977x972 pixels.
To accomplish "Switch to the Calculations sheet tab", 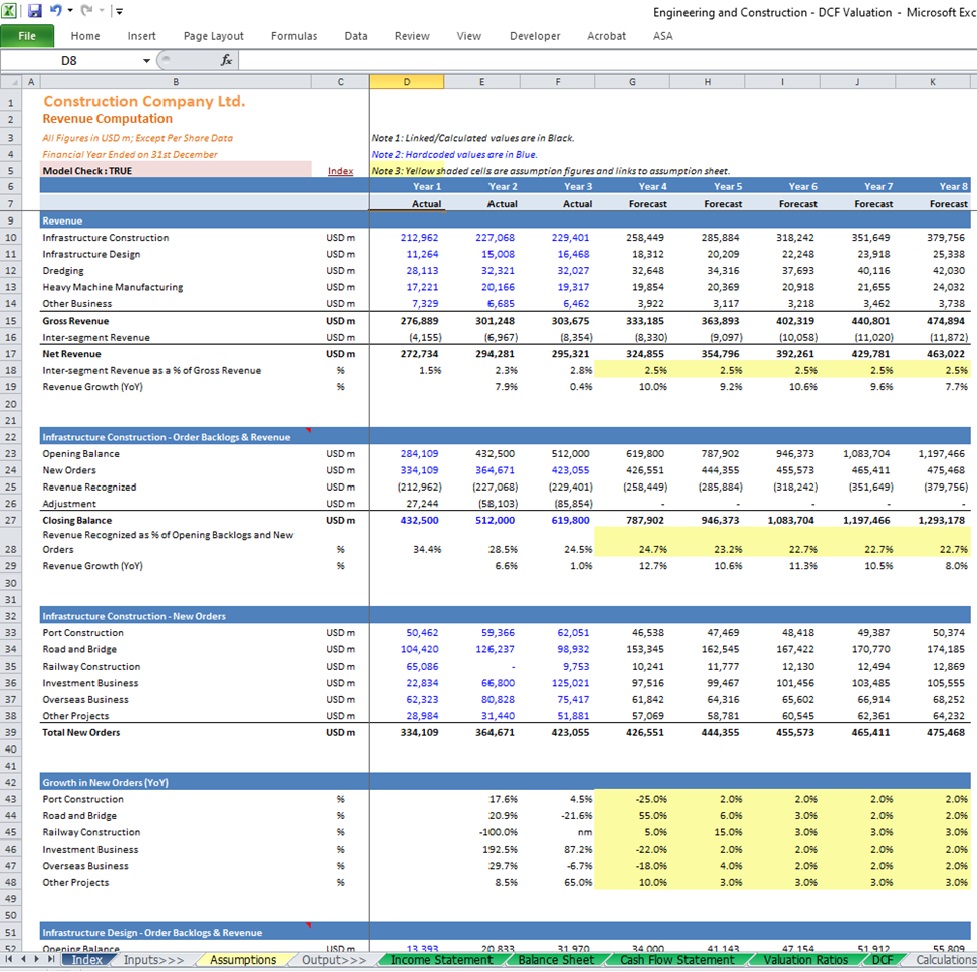I will coord(945,960).
